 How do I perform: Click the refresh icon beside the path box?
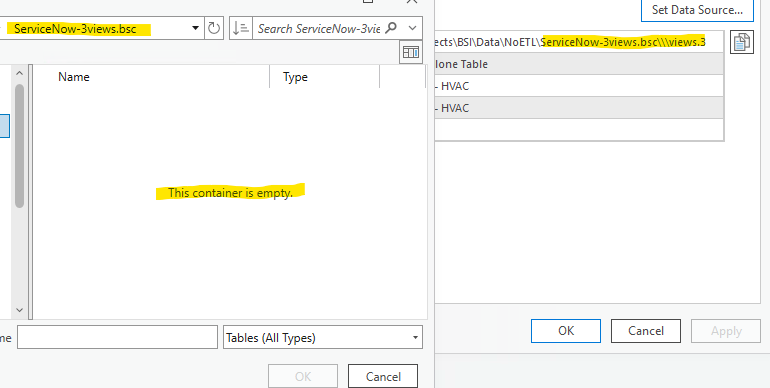point(214,28)
